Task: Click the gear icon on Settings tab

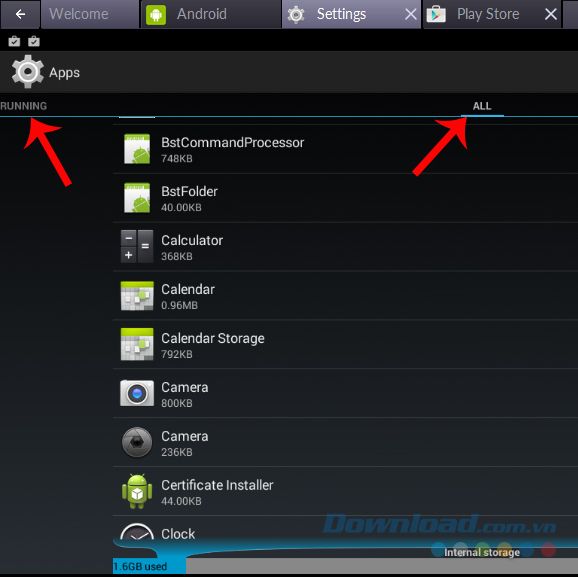Action: [x=296, y=15]
